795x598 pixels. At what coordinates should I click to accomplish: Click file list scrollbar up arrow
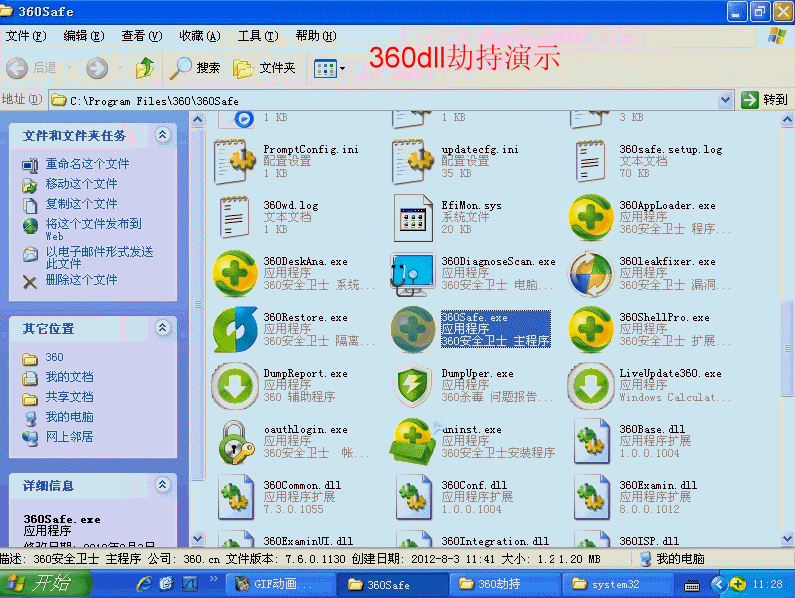click(787, 120)
